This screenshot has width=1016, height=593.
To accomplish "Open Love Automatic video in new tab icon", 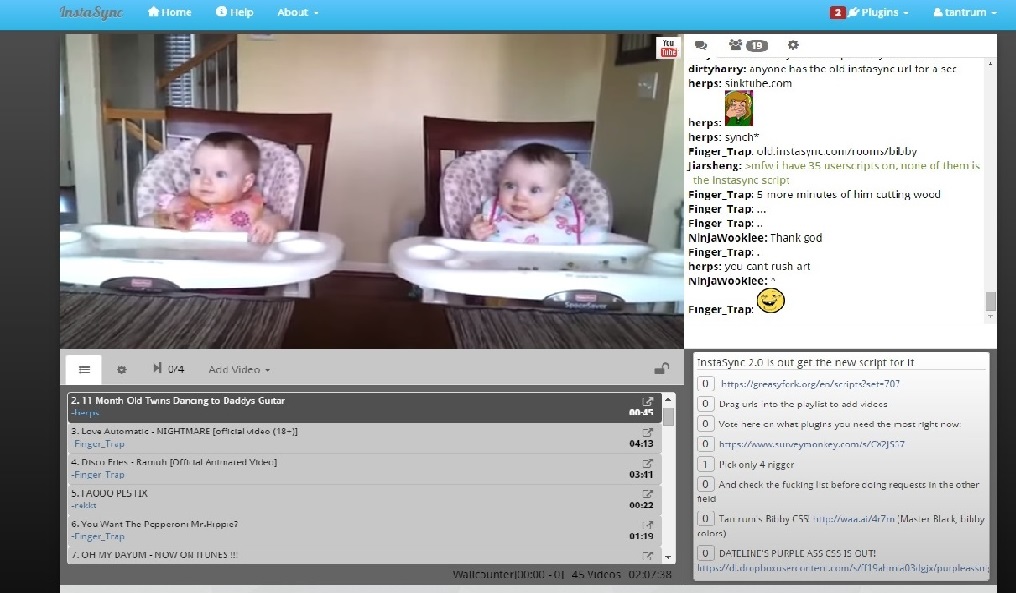I will point(647,432).
